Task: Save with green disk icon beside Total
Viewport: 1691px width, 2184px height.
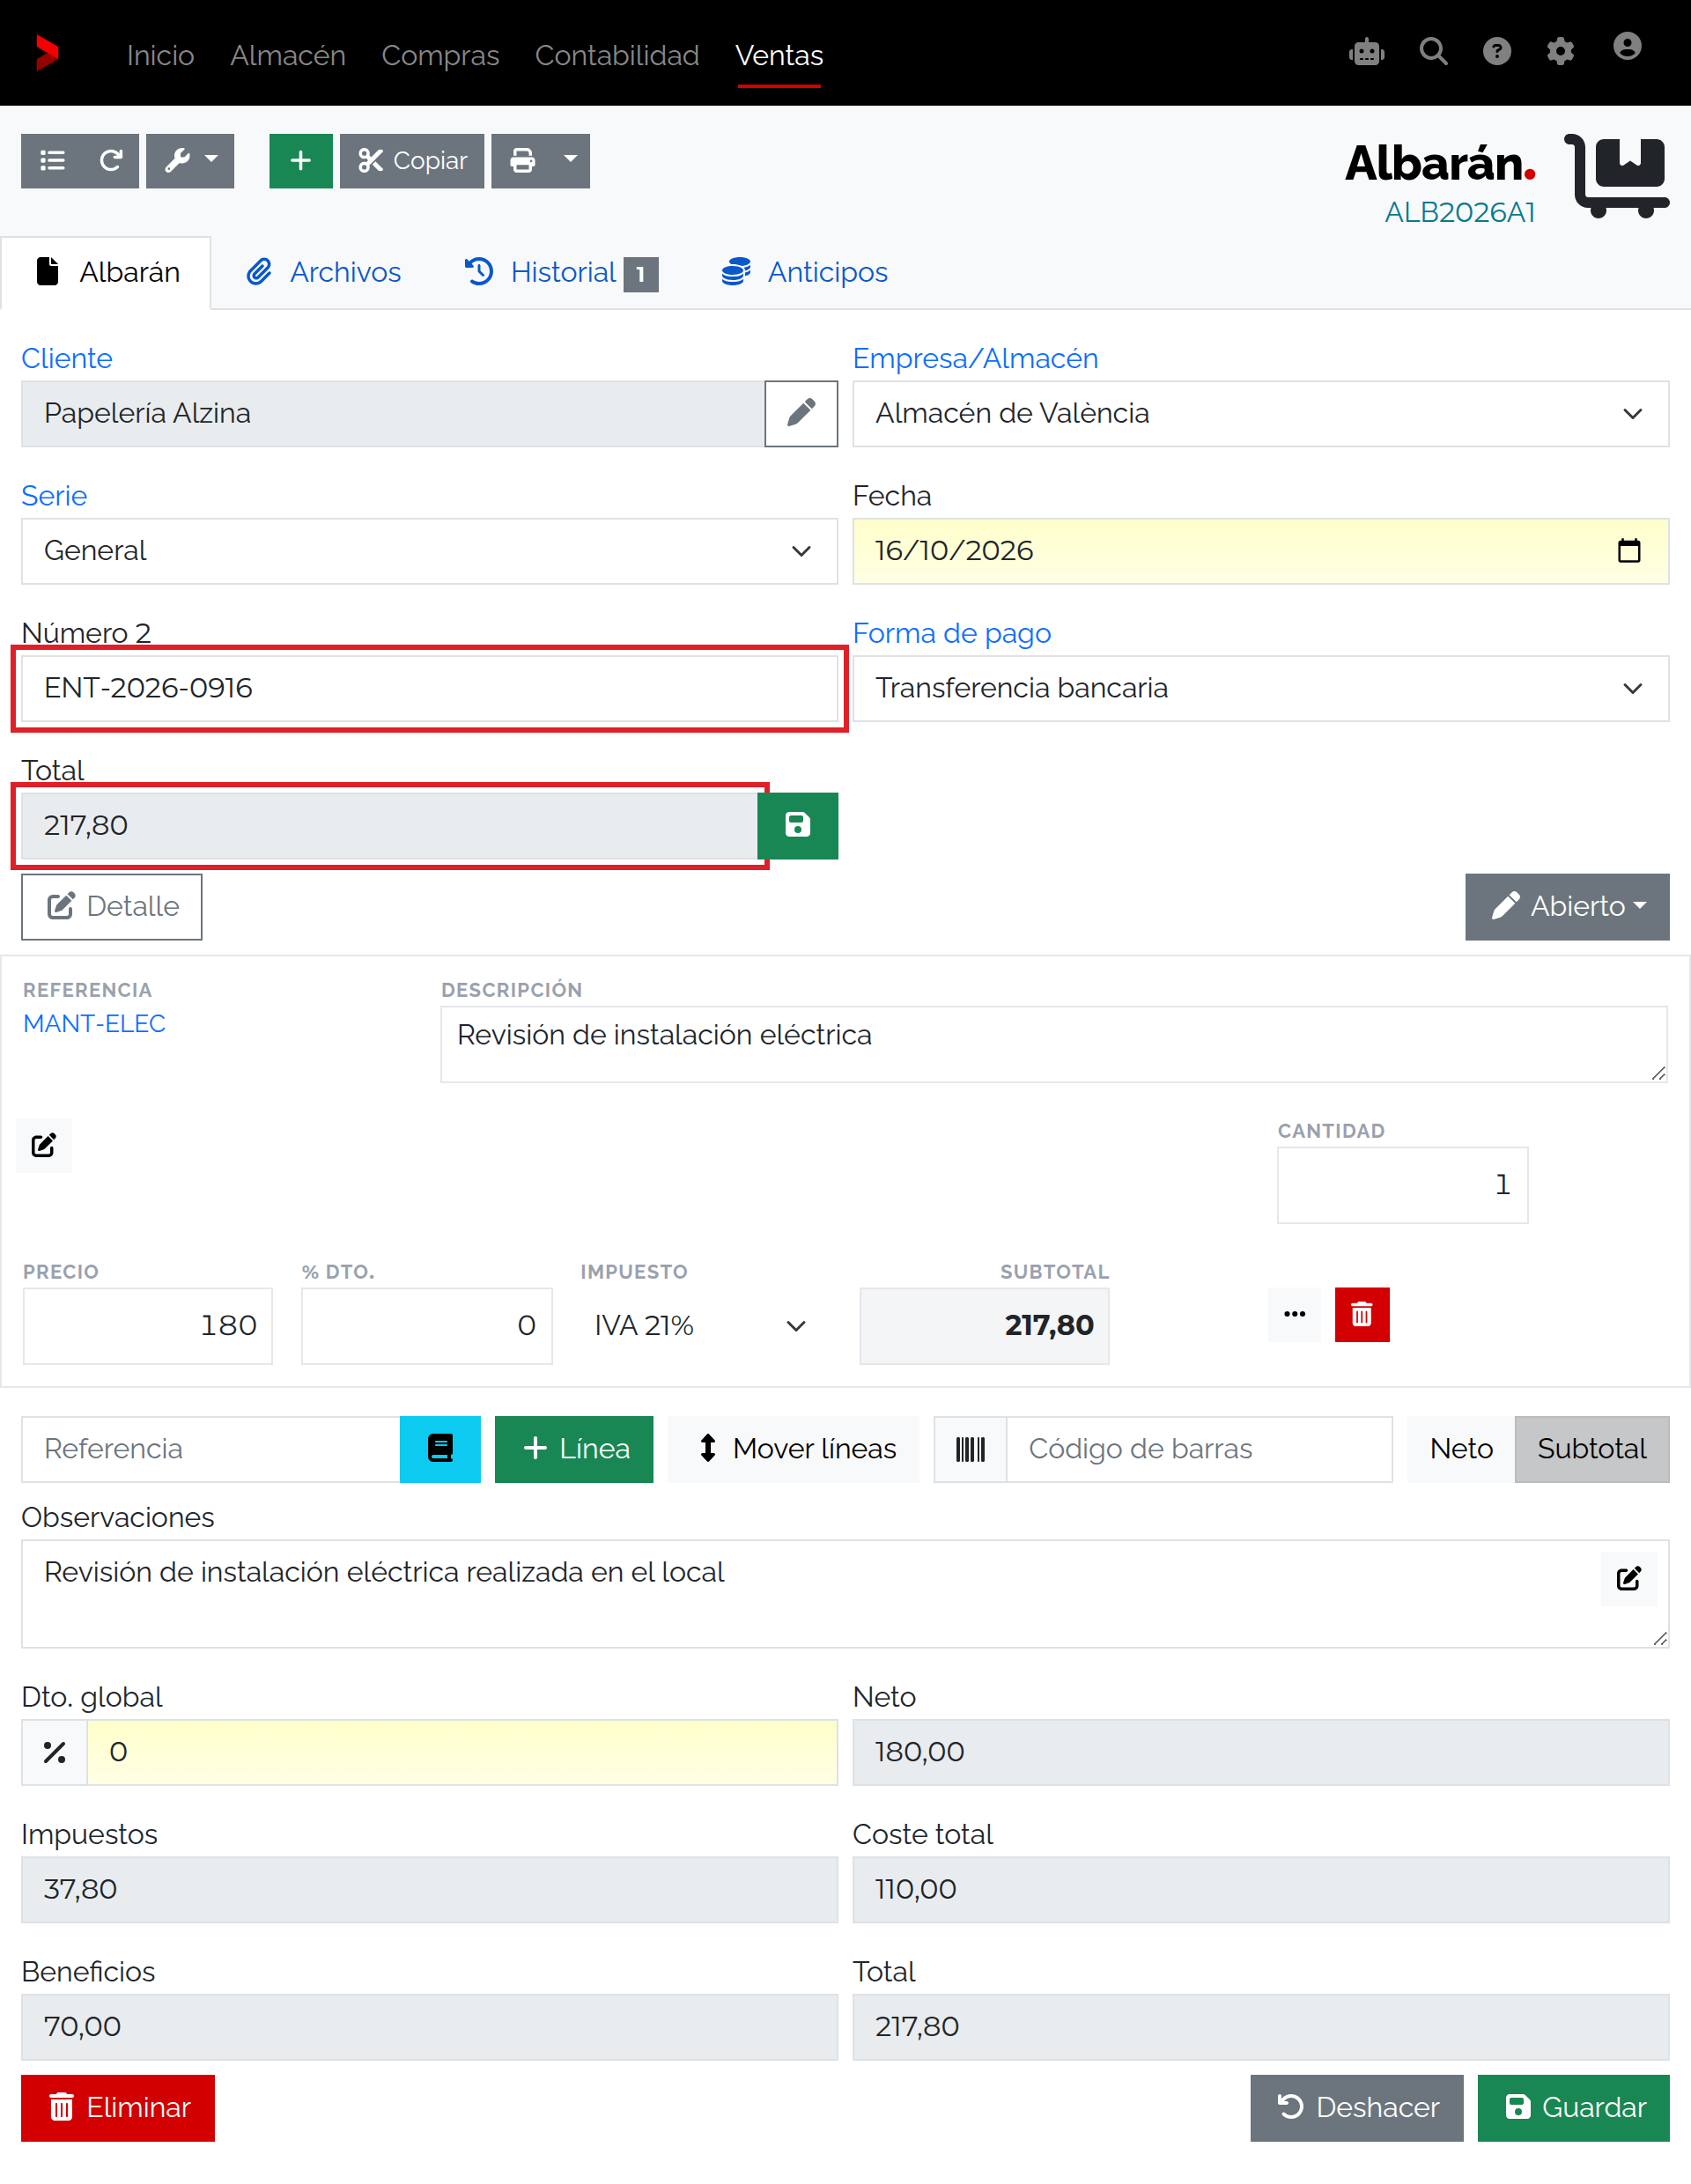Action: click(x=797, y=825)
